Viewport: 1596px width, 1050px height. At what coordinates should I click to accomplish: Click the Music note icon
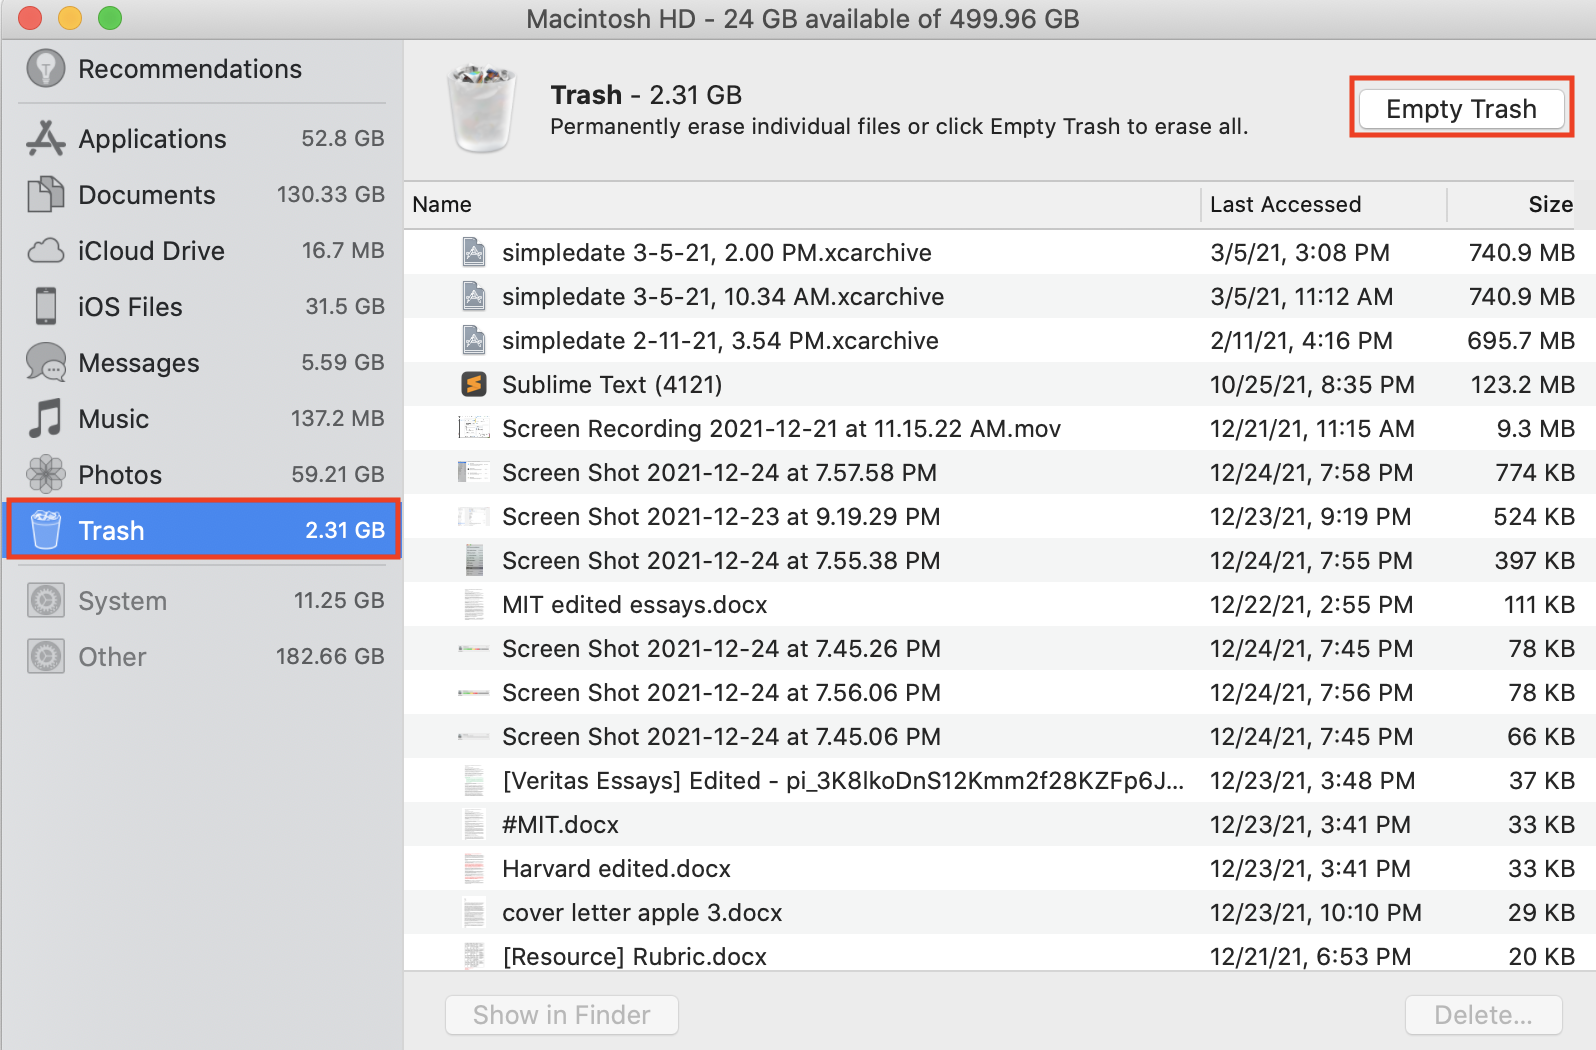click(46, 418)
